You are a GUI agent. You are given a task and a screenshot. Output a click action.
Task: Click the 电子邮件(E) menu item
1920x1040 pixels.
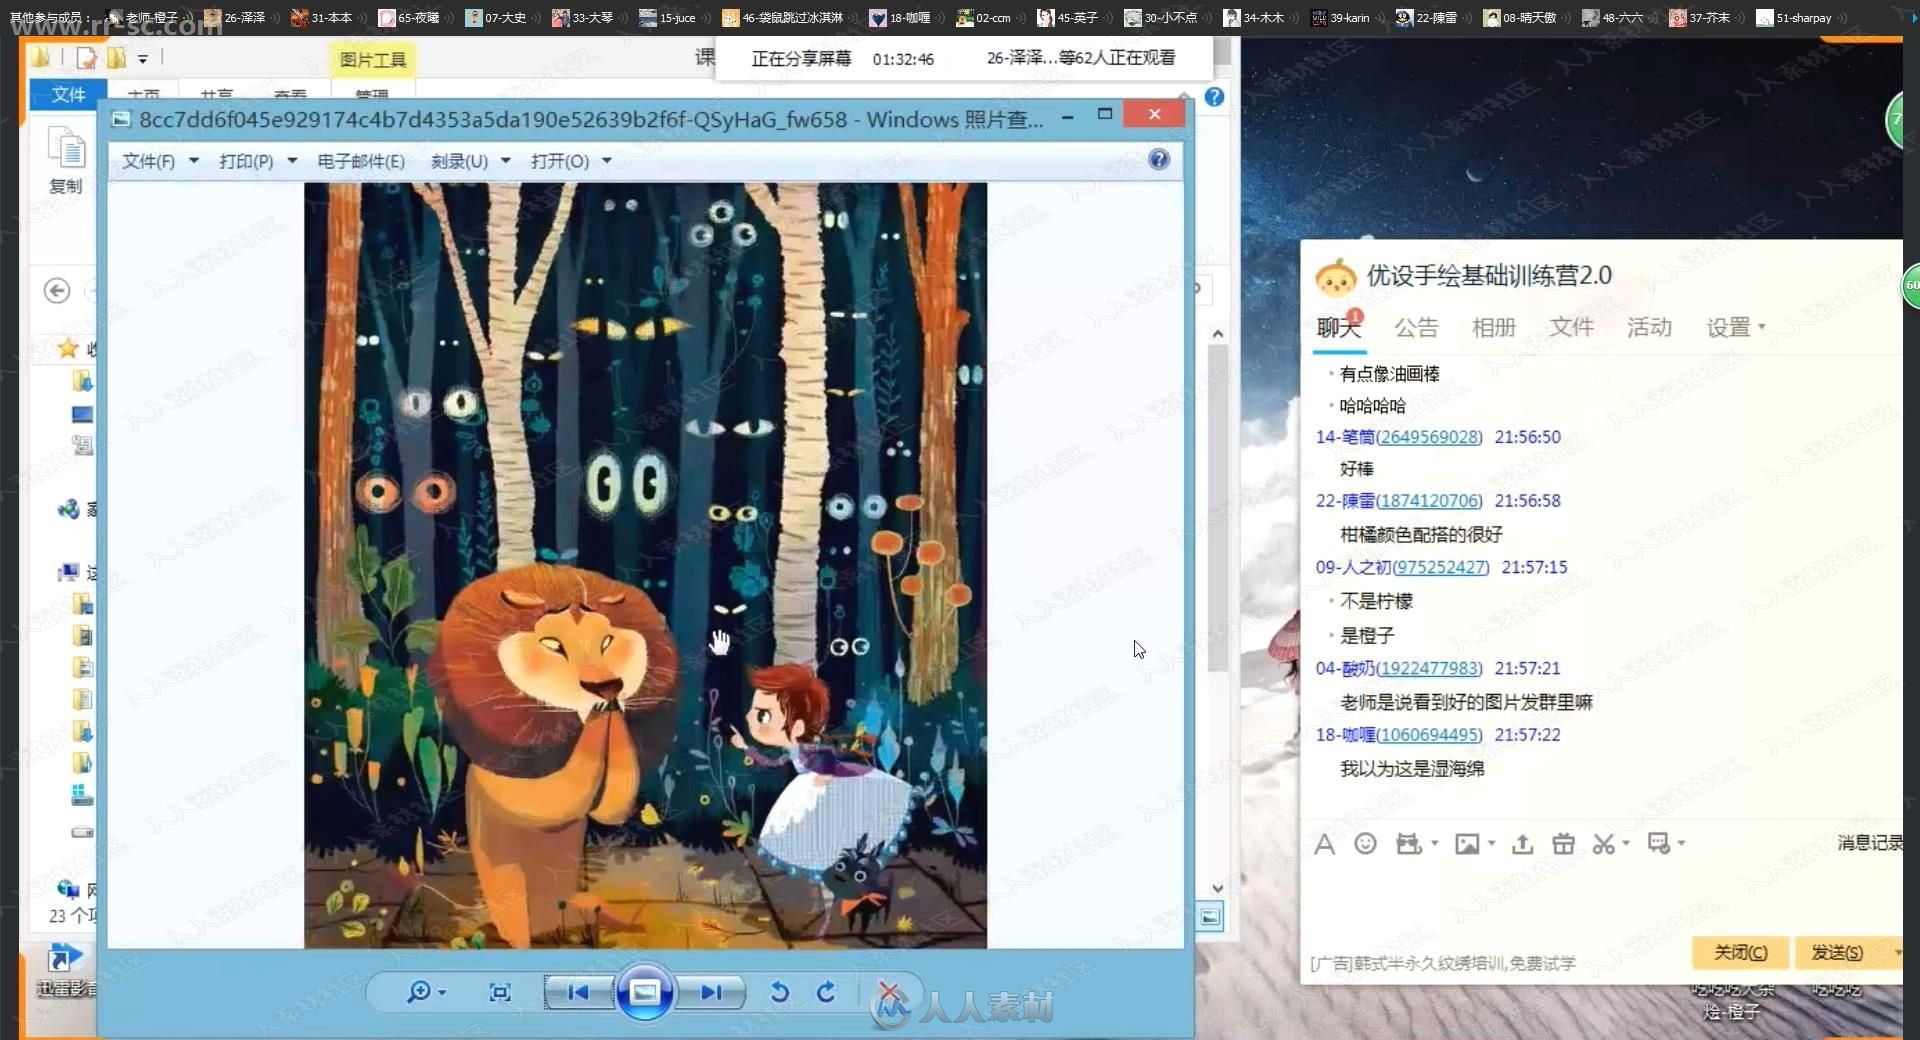361,161
